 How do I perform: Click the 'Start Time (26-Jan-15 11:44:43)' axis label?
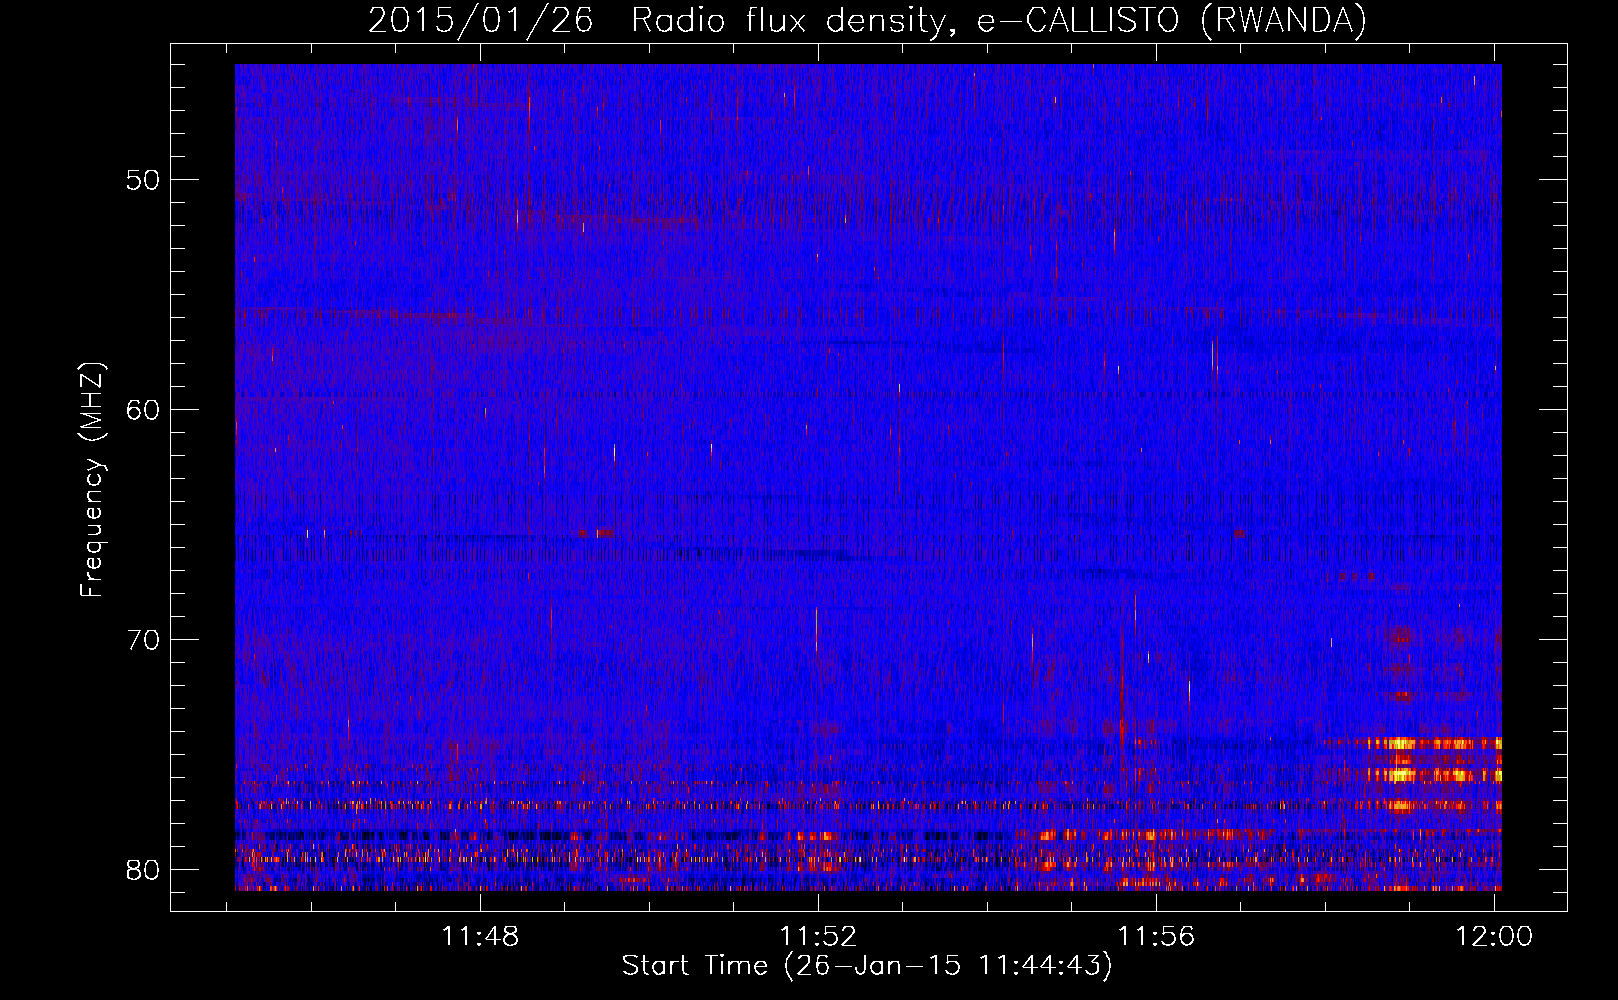coord(867,966)
